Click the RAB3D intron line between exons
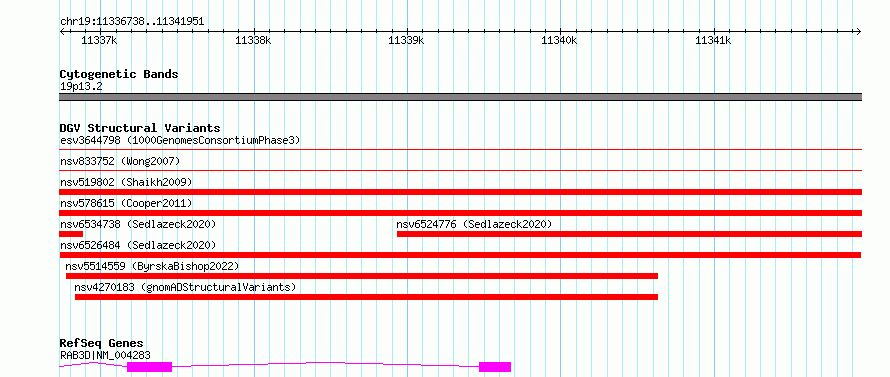 point(325,363)
